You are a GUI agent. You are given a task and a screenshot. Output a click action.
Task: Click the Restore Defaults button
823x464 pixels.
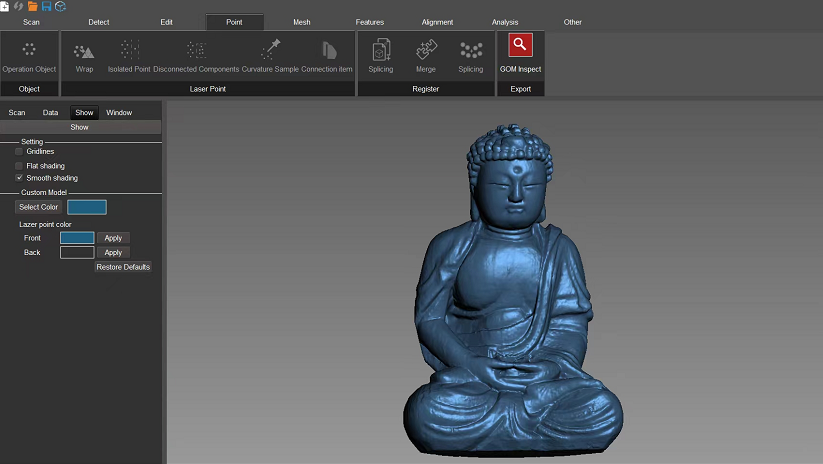click(123, 267)
